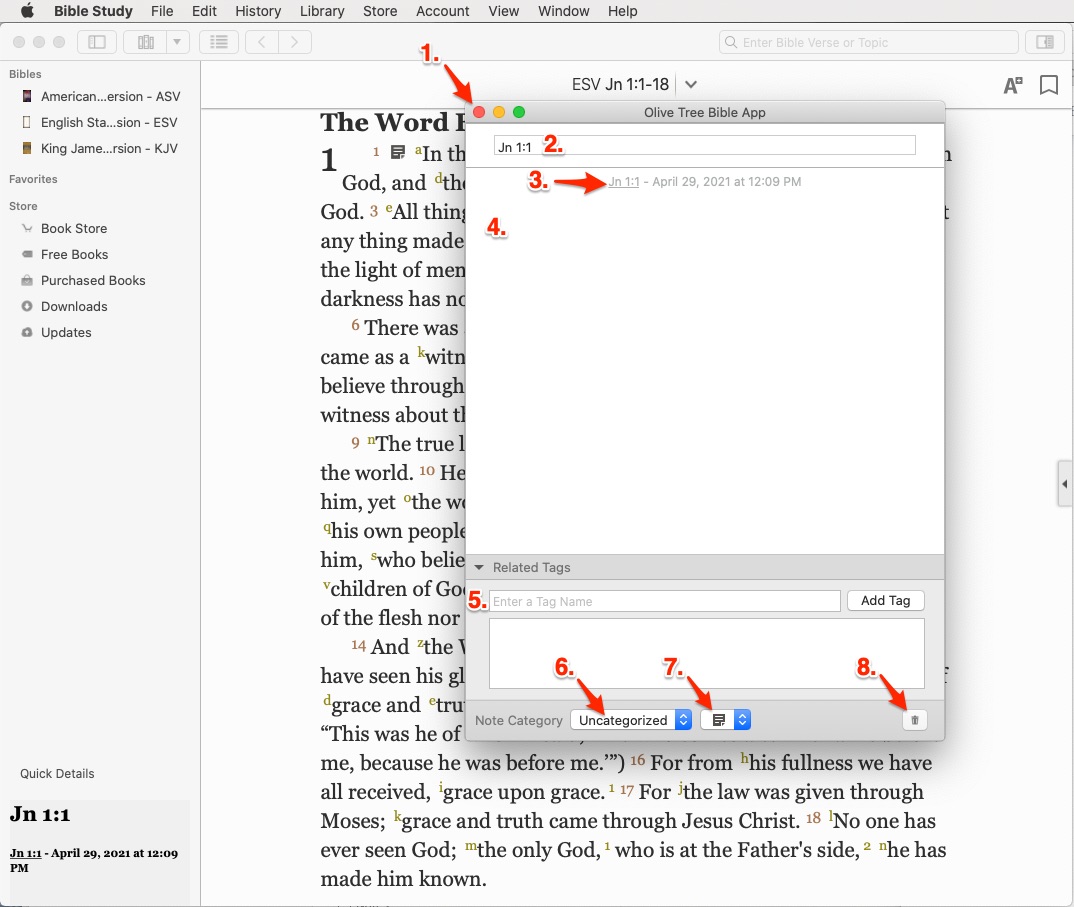Toggle the left sidebar panel button
The width and height of the screenshot is (1074, 907).
point(97,42)
